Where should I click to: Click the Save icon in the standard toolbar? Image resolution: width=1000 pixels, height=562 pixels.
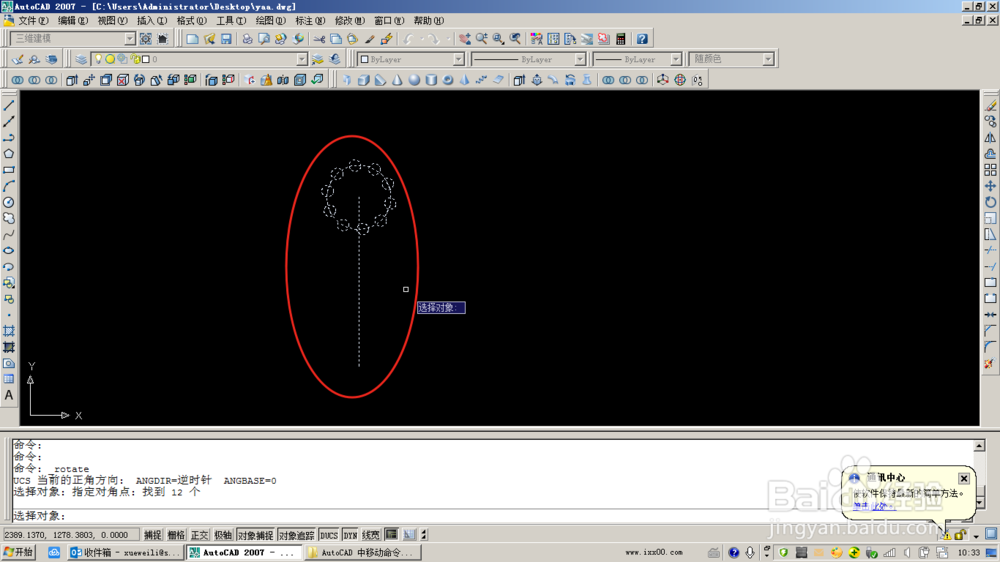(226, 39)
